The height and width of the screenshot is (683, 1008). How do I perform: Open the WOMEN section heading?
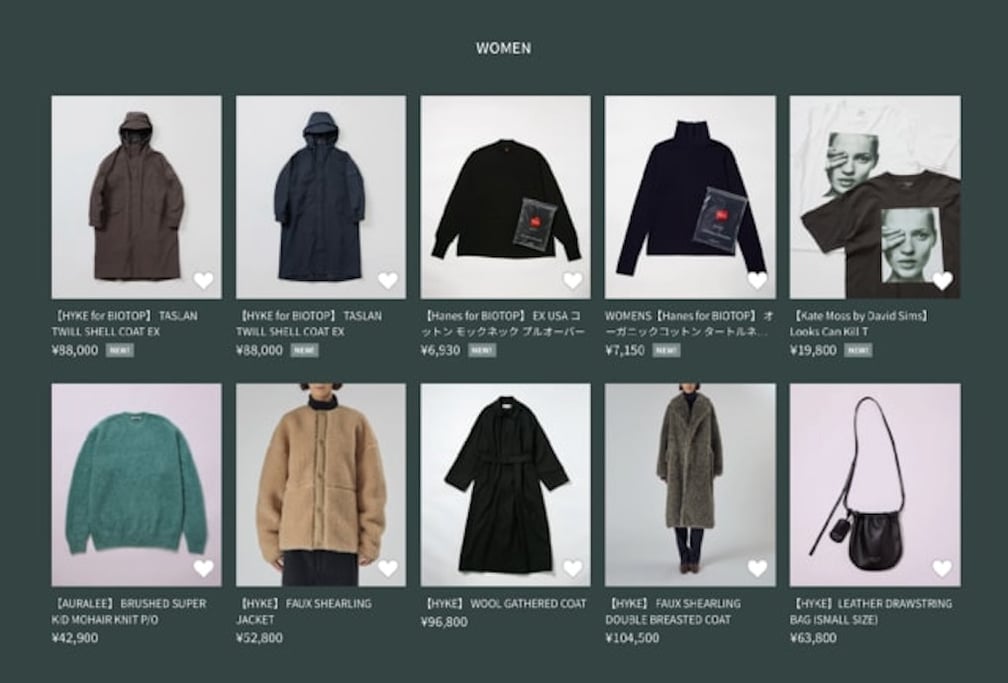click(503, 48)
